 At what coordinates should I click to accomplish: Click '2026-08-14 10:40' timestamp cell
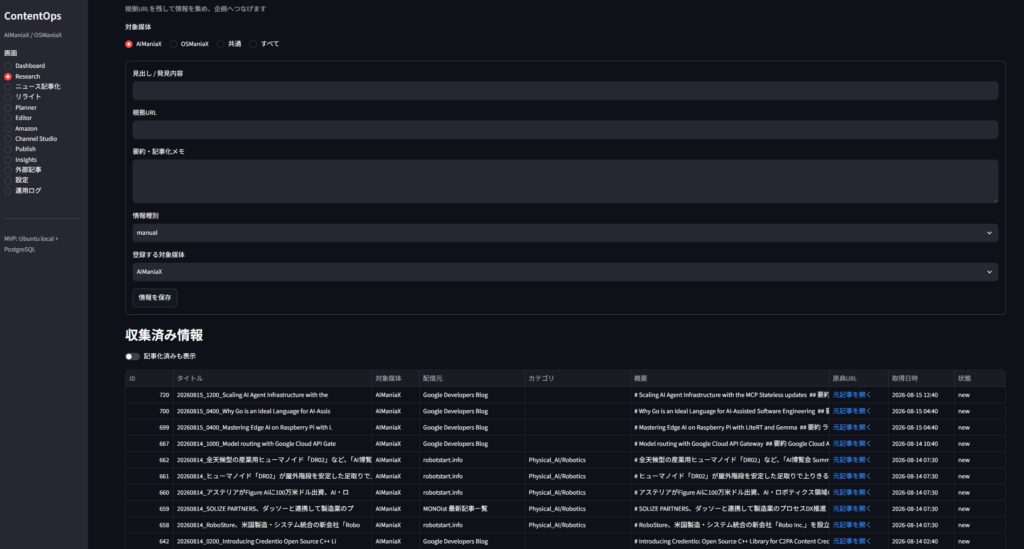click(x=921, y=444)
